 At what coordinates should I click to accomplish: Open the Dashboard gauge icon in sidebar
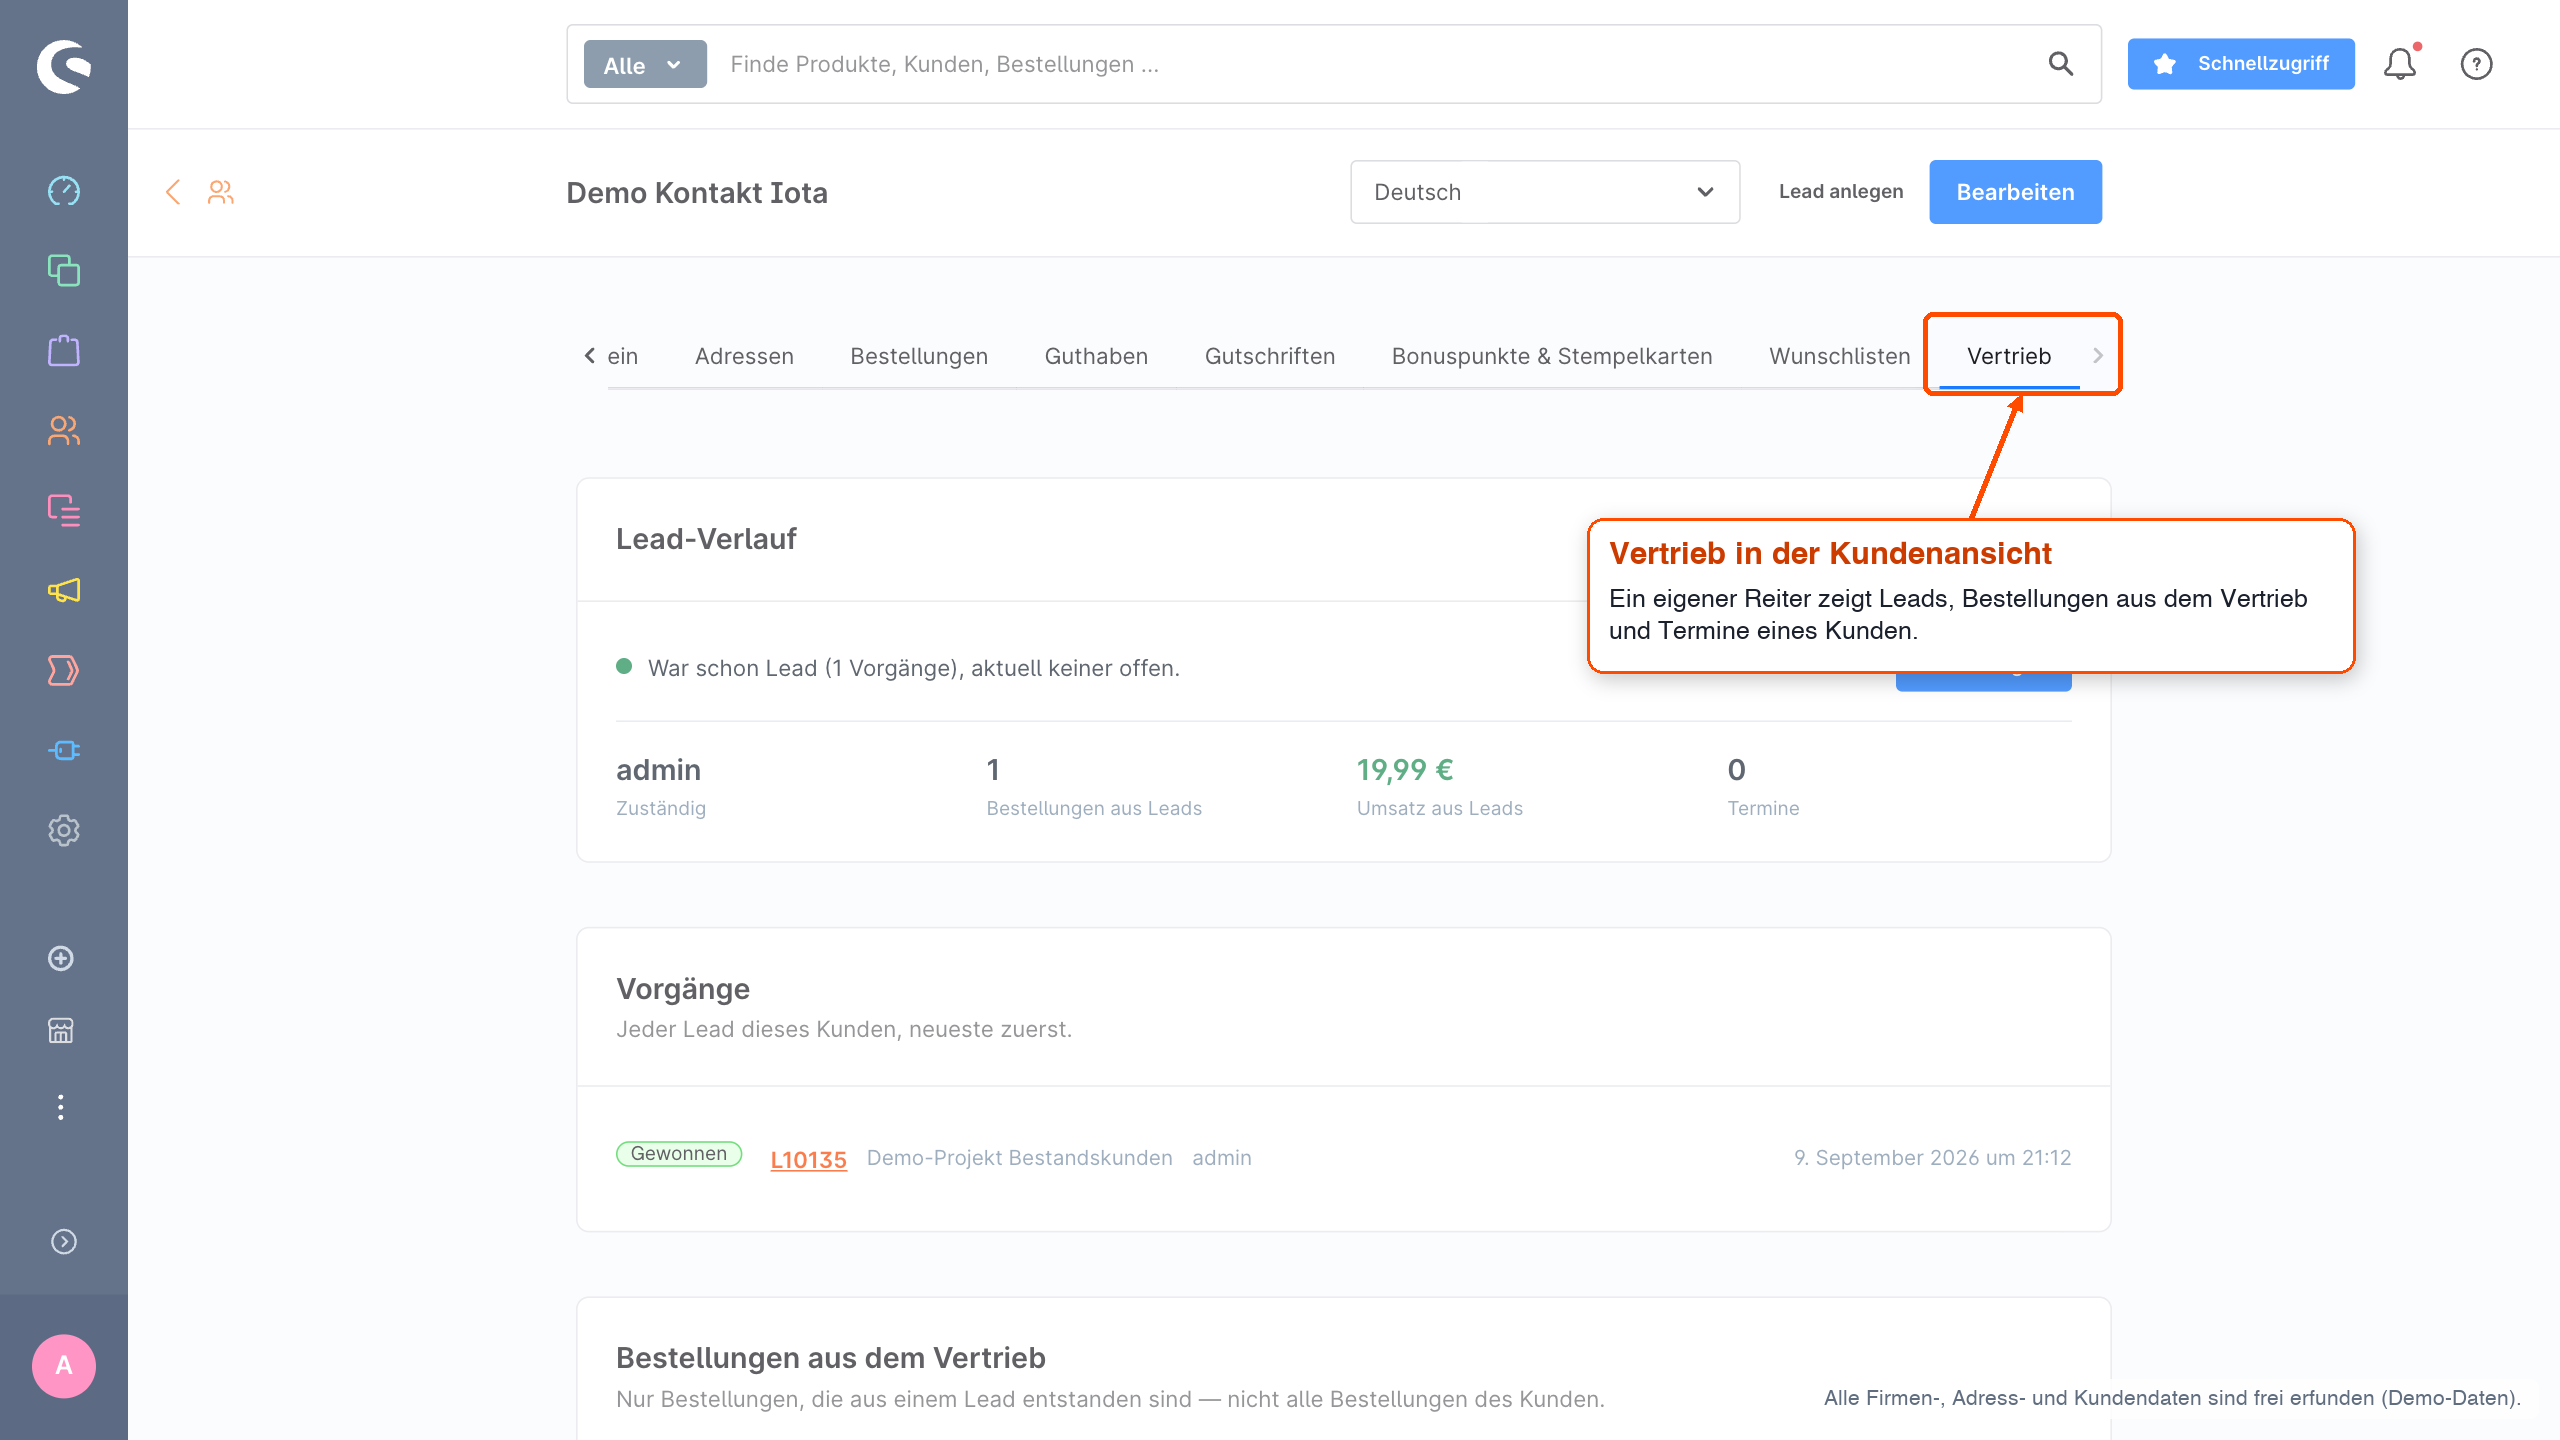click(x=64, y=191)
